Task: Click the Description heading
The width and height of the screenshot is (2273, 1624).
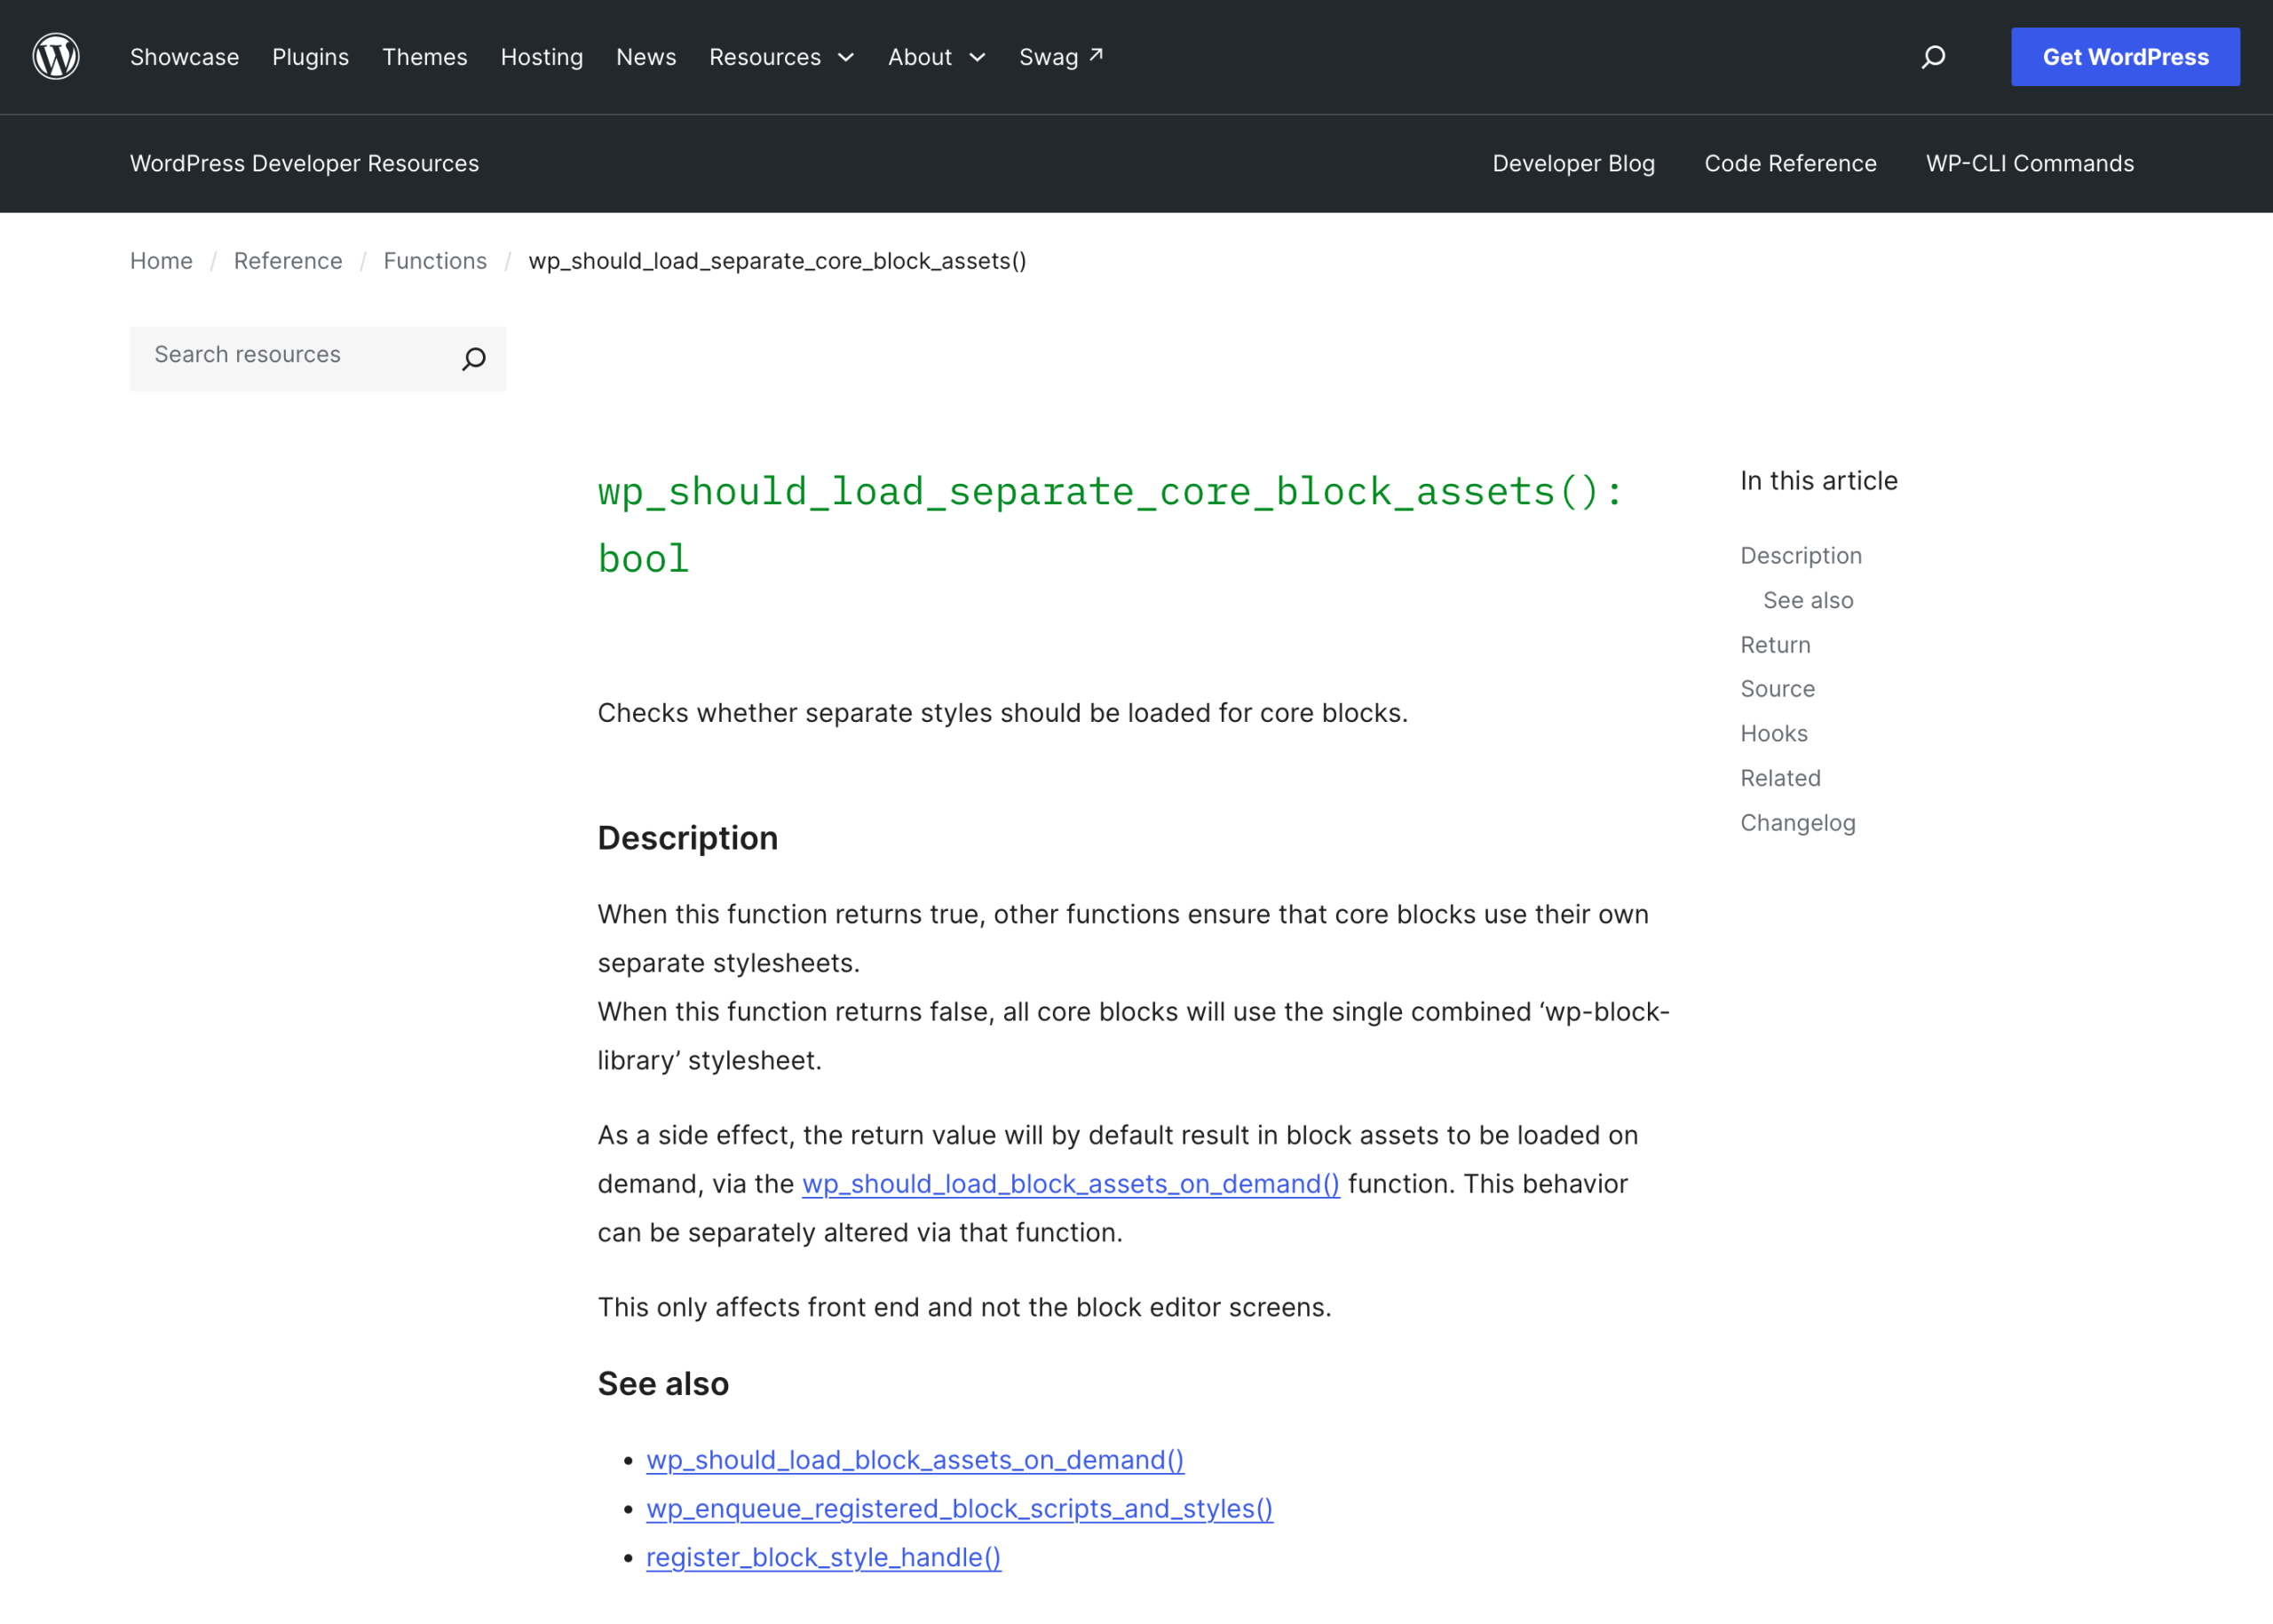Action: click(688, 838)
